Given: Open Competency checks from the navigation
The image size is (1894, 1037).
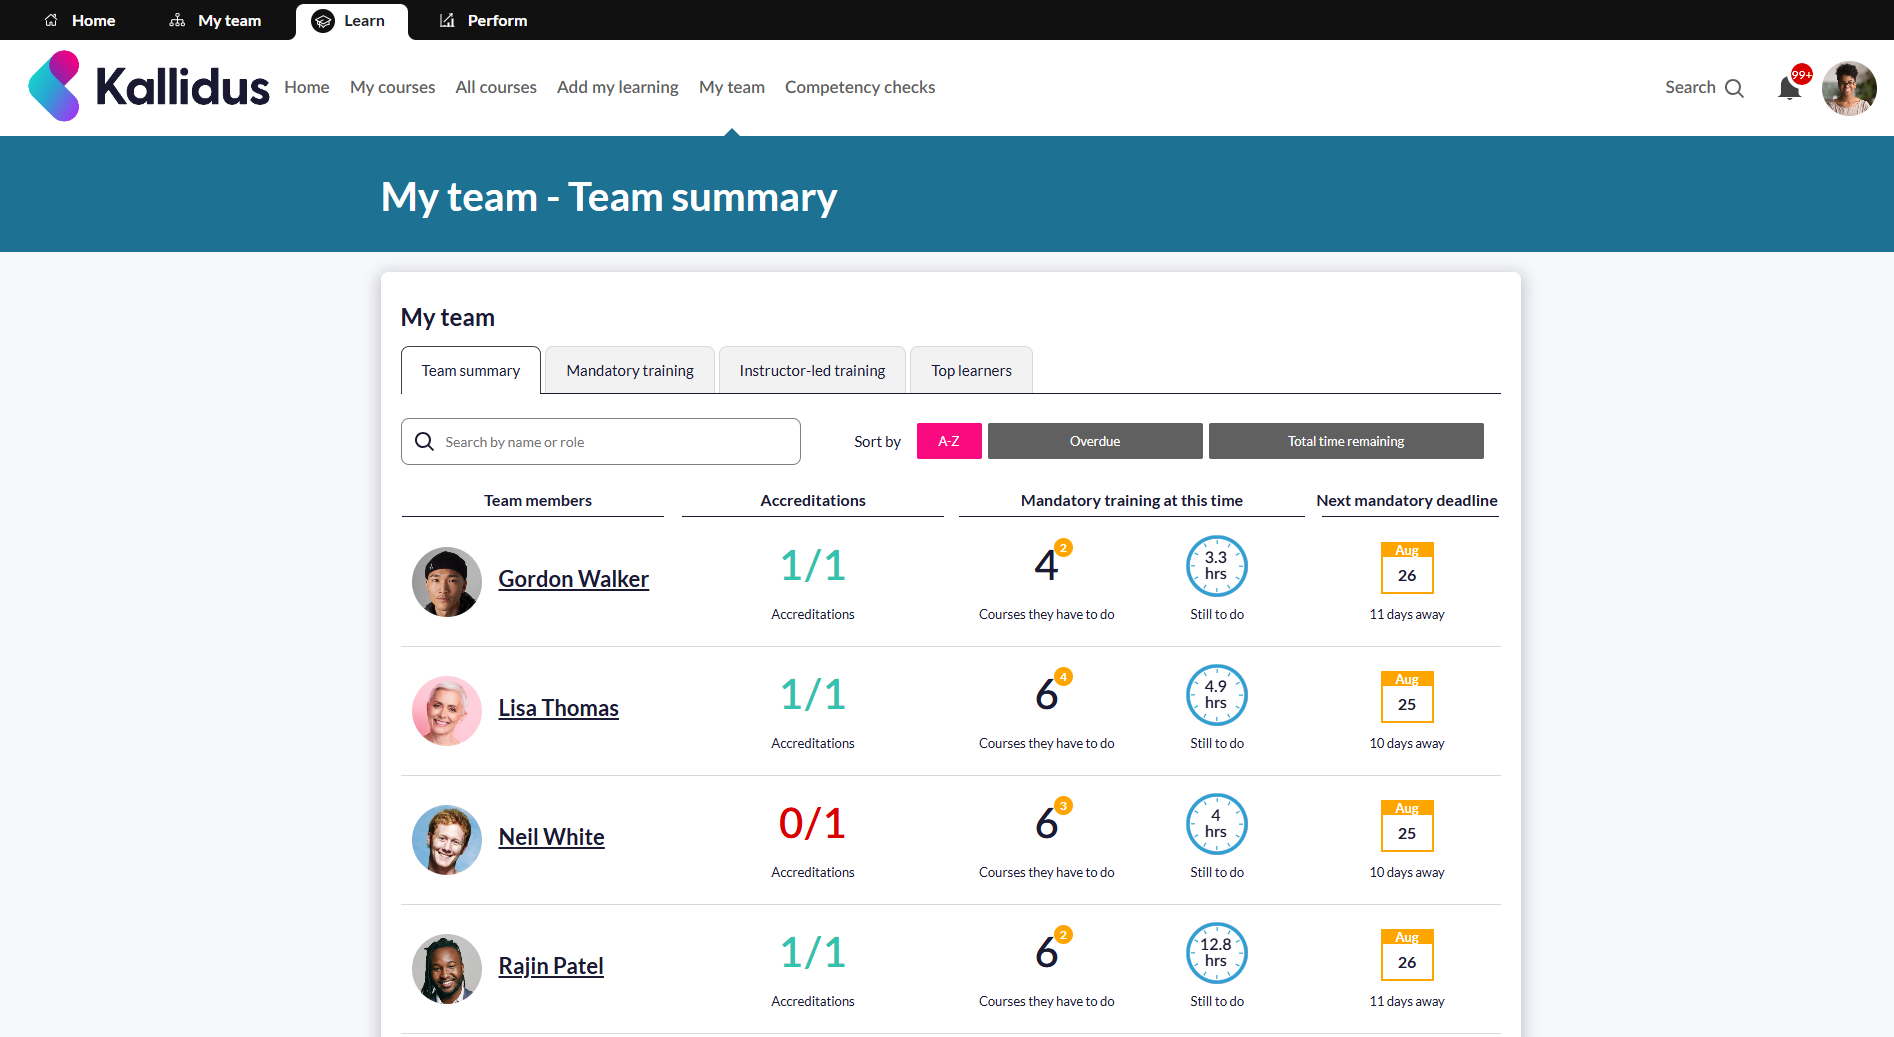Looking at the screenshot, I should point(859,87).
